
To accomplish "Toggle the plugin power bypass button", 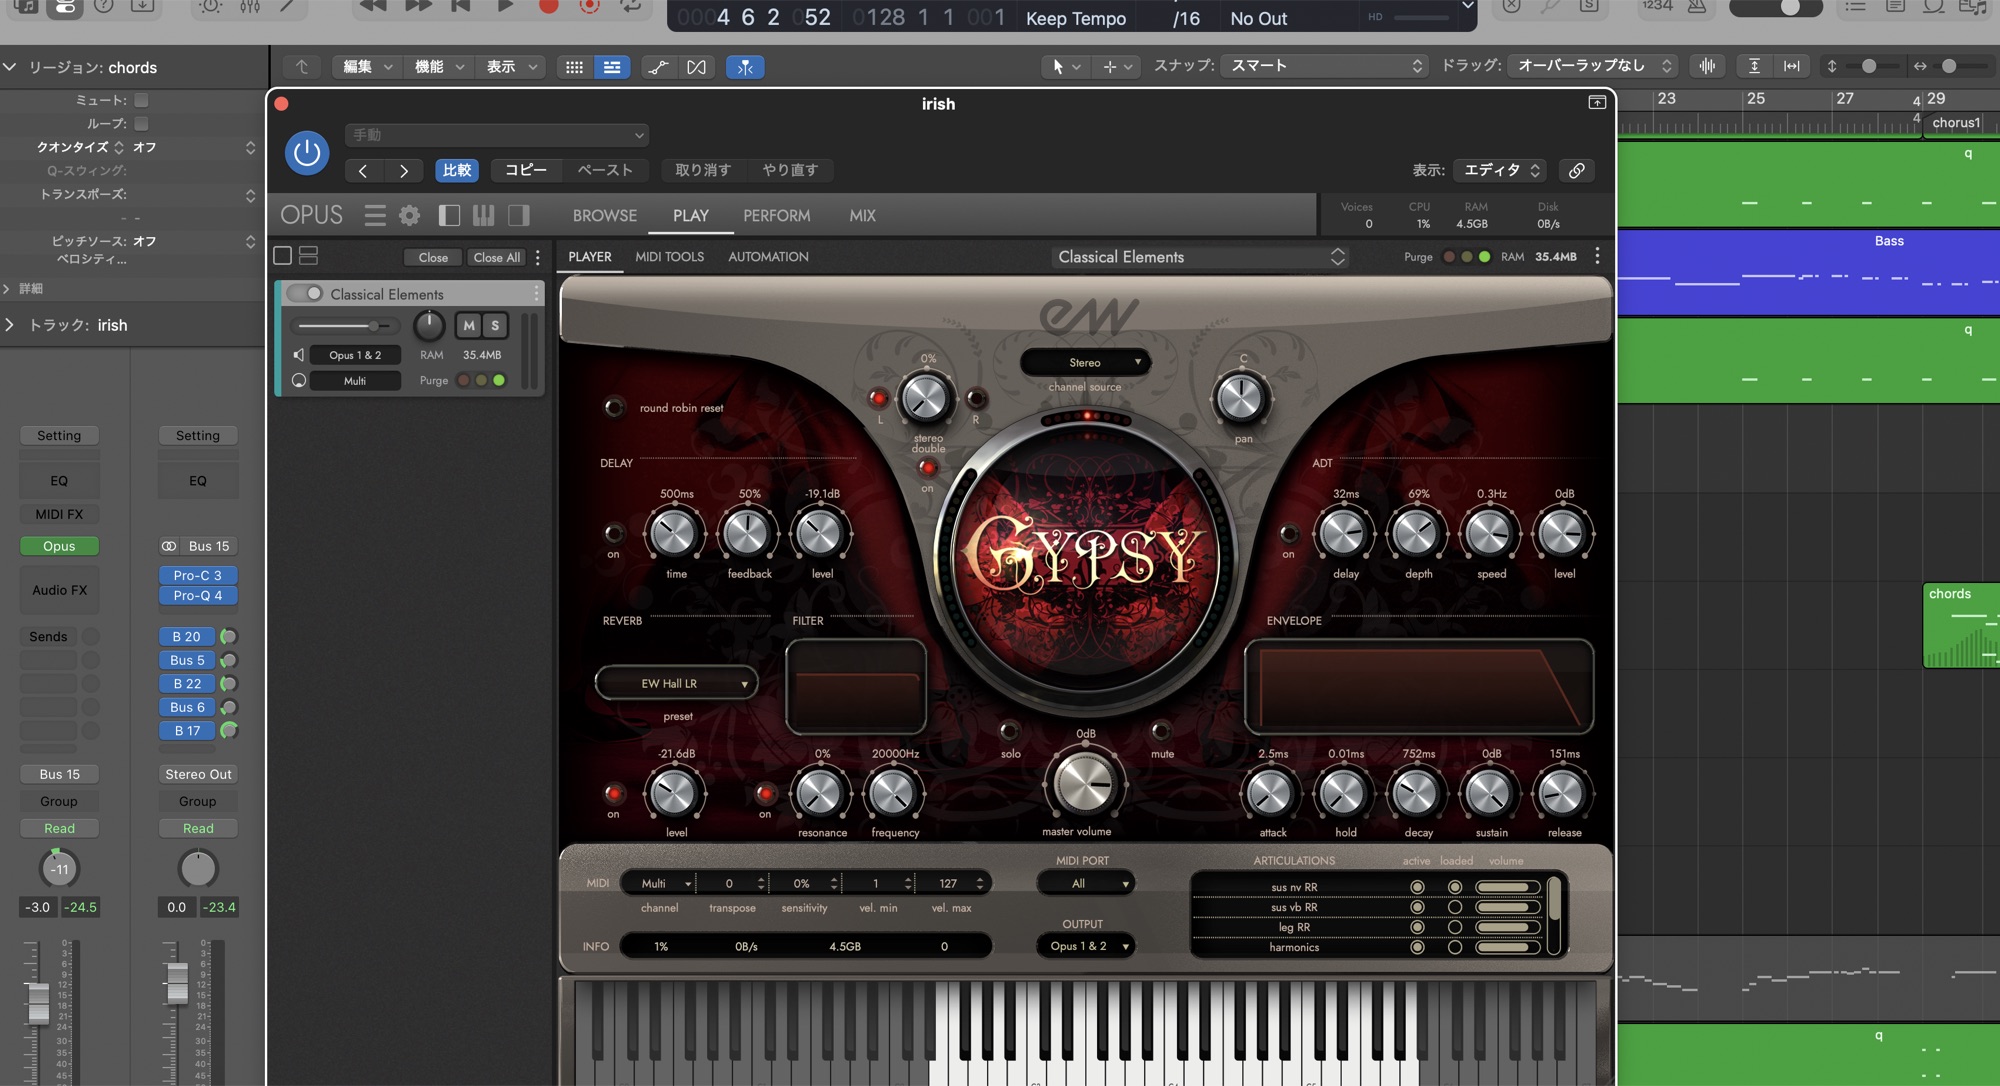I will point(307,153).
